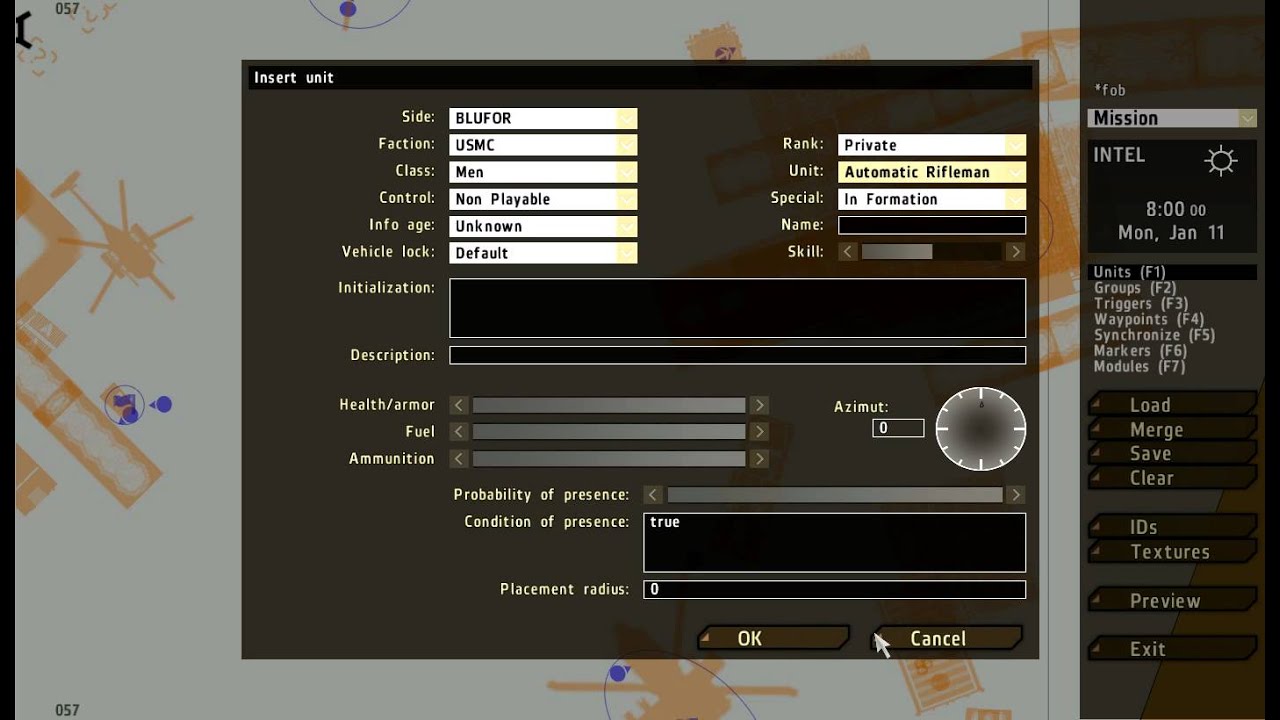The height and width of the screenshot is (720, 1280).
Task: Open the Rank dropdown showing Private
Action: (x=932, y=145)
